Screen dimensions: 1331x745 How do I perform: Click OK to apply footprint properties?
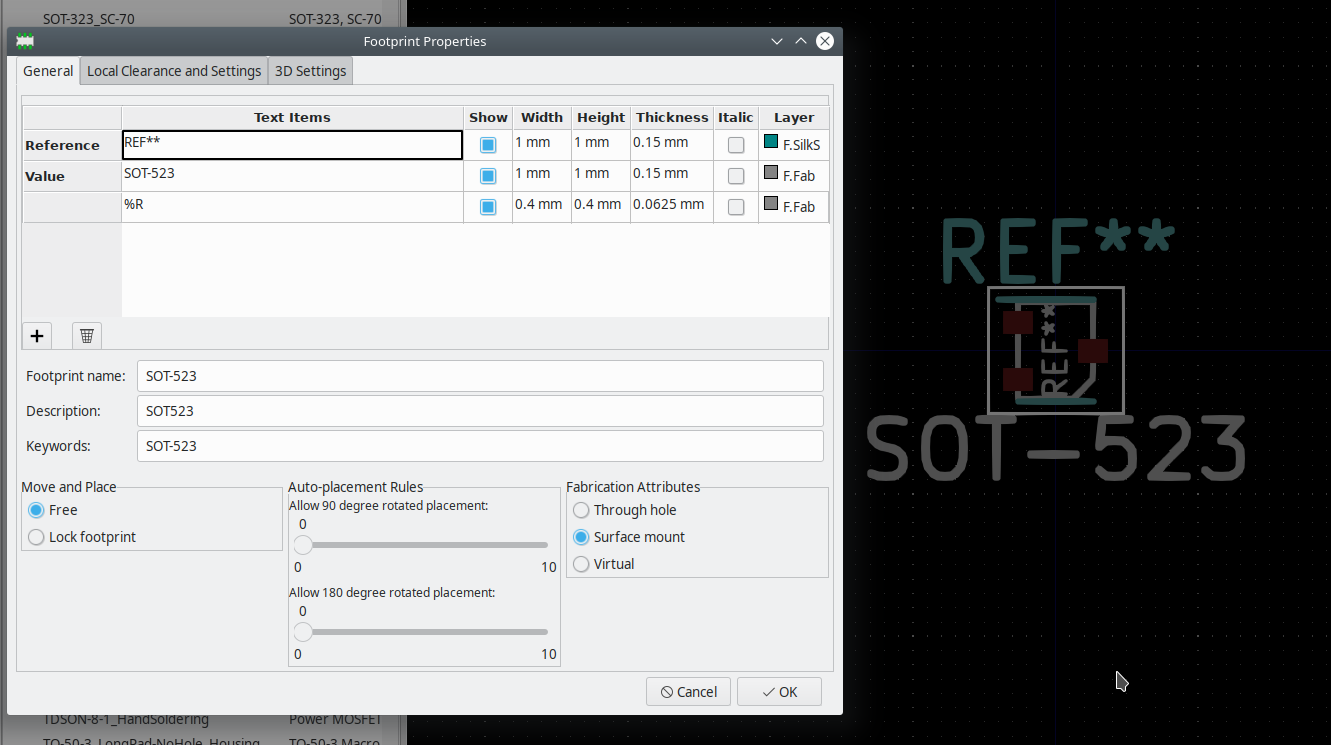point(779,691)
